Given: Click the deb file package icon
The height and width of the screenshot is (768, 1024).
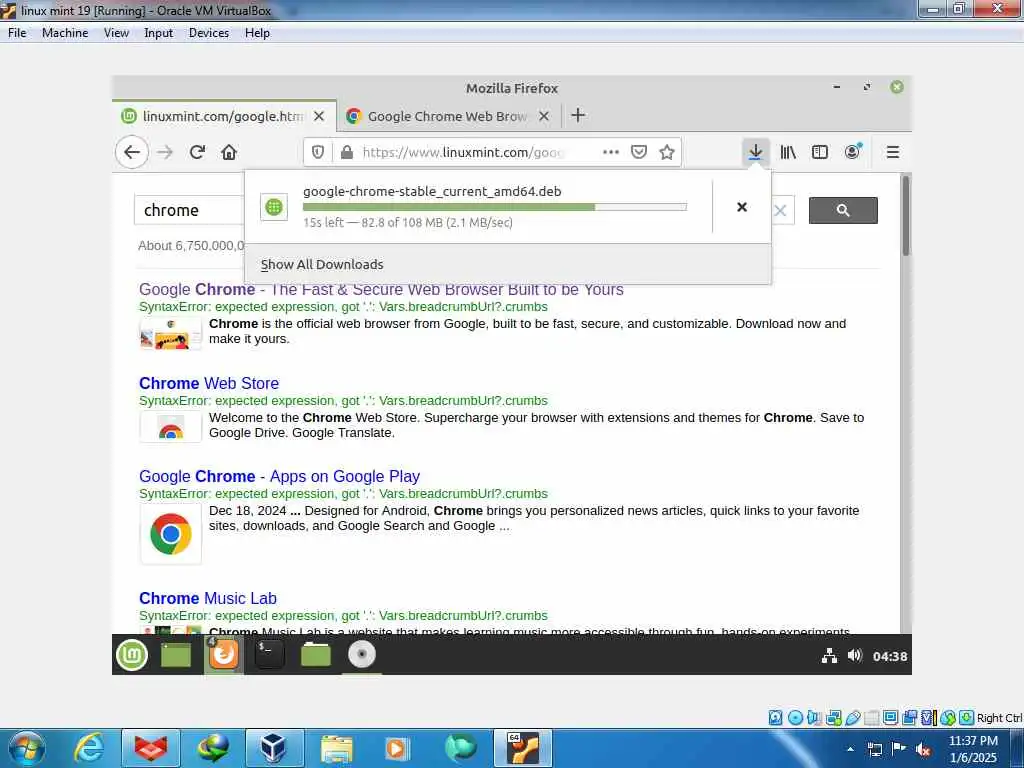Looking at the screenshot, I should 274,208.
